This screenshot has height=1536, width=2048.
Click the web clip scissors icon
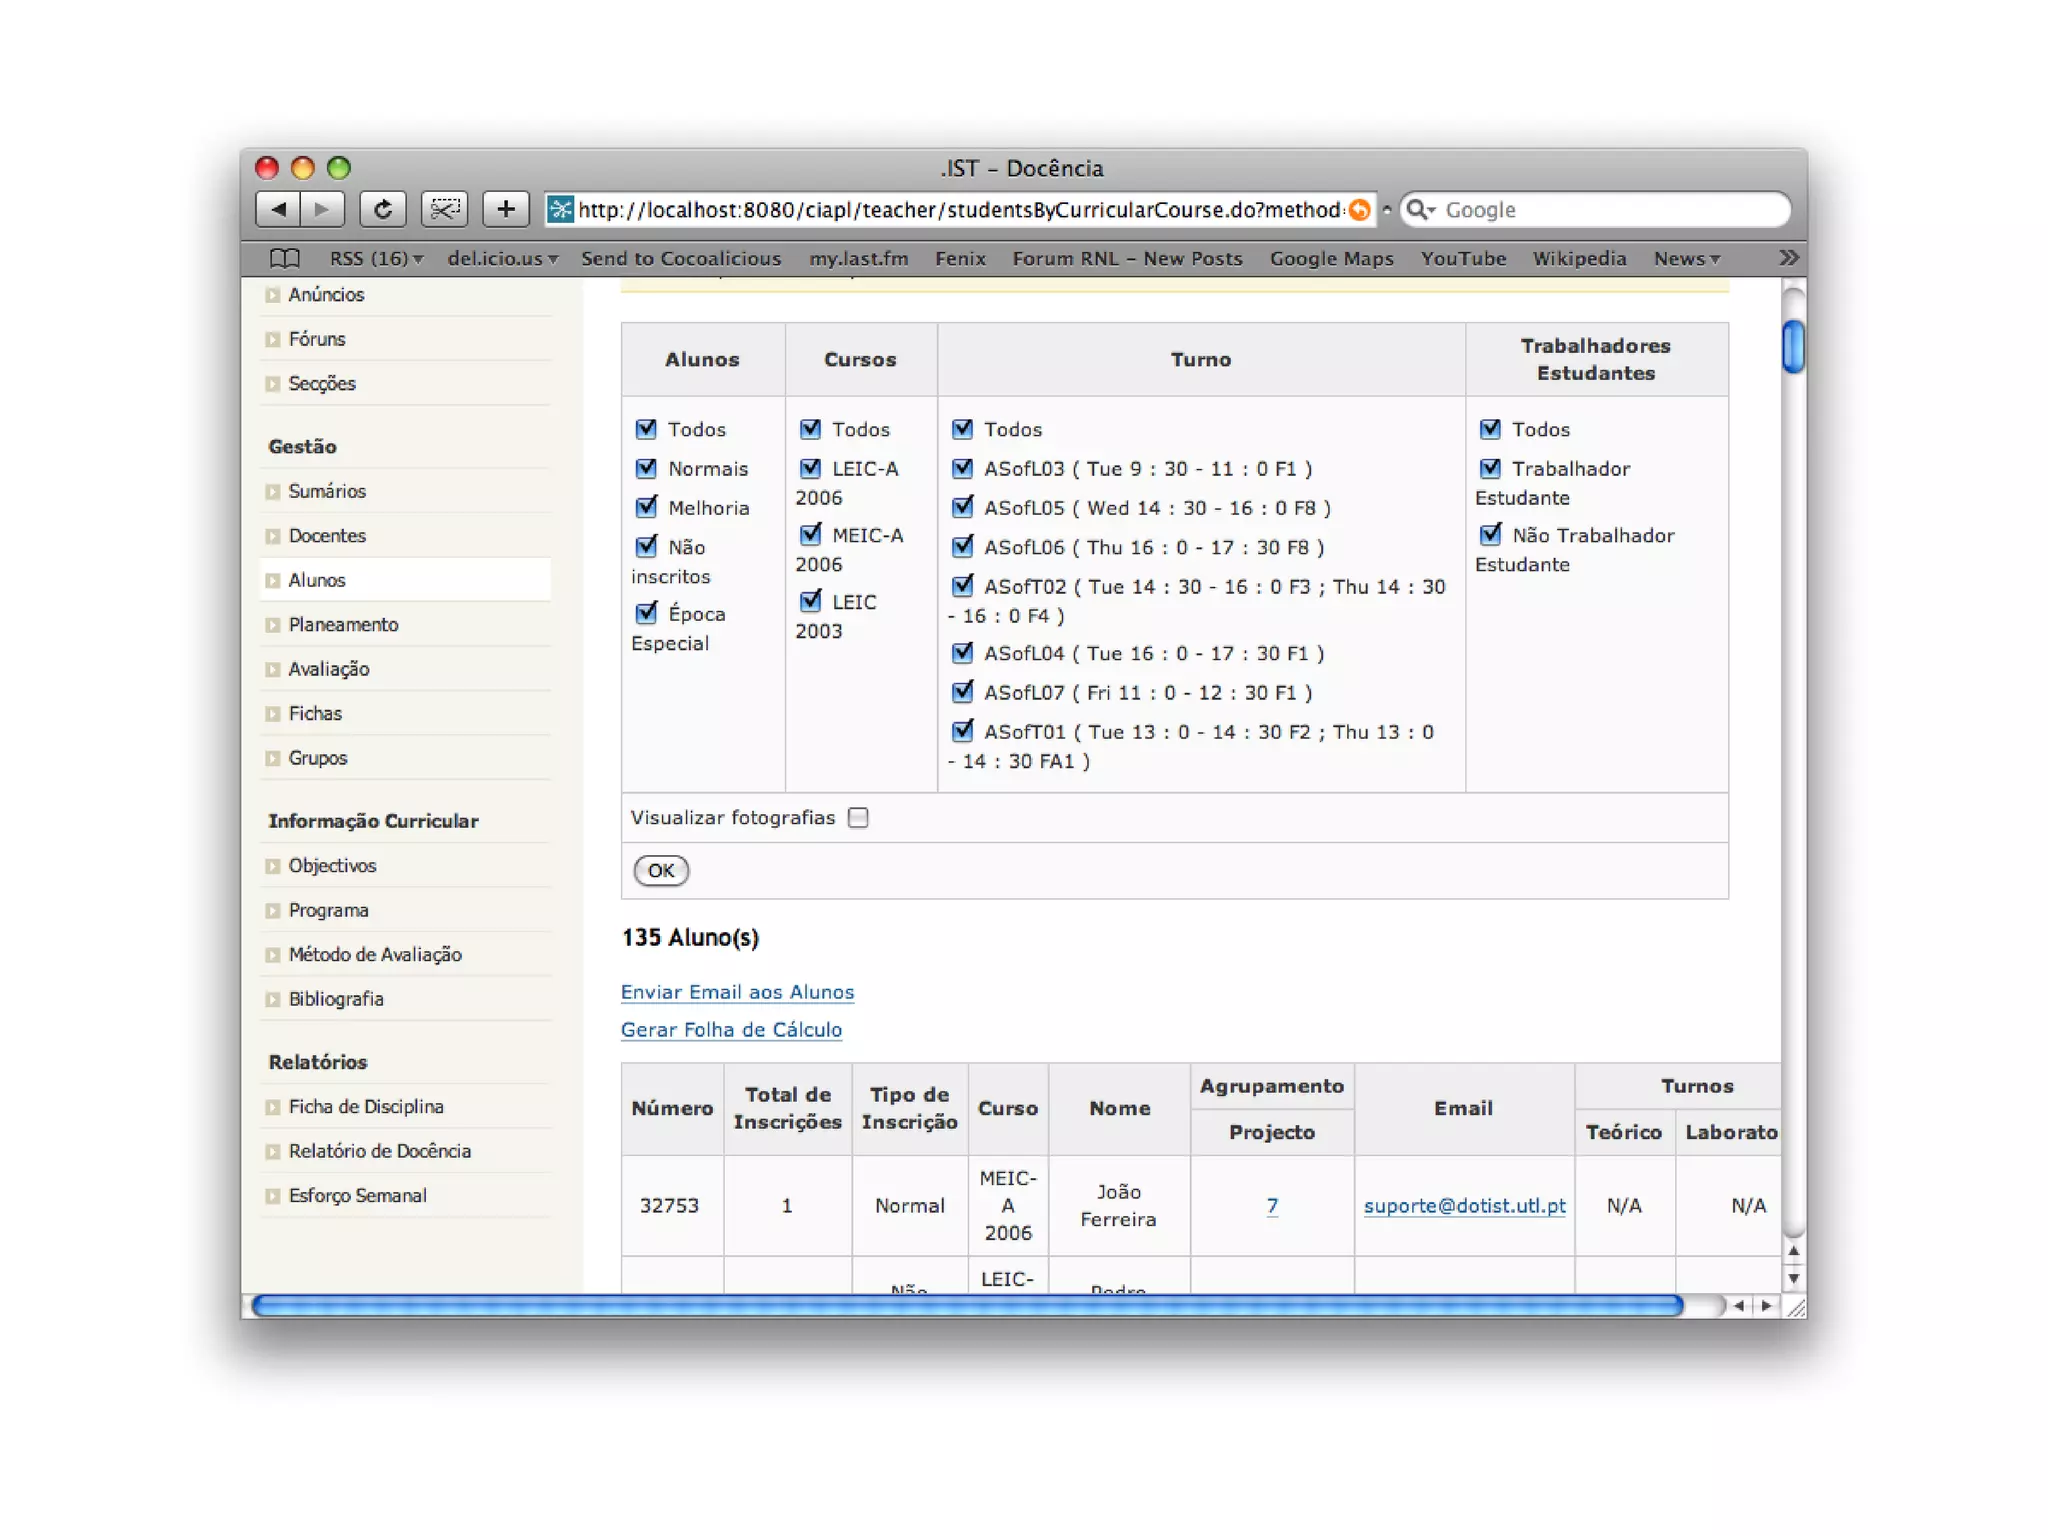[444, 209]
